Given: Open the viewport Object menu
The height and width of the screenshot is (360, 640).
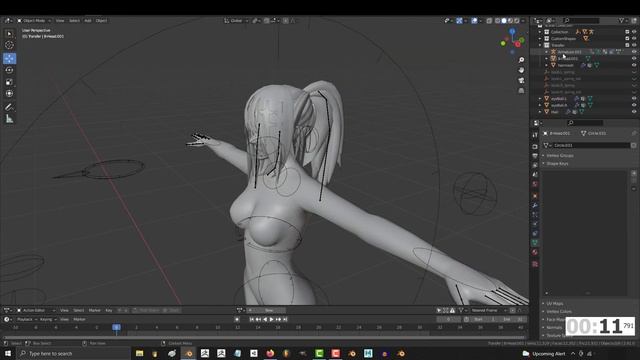Looking at the screenshot, I should pyautogui.click(x=101, y=20).
